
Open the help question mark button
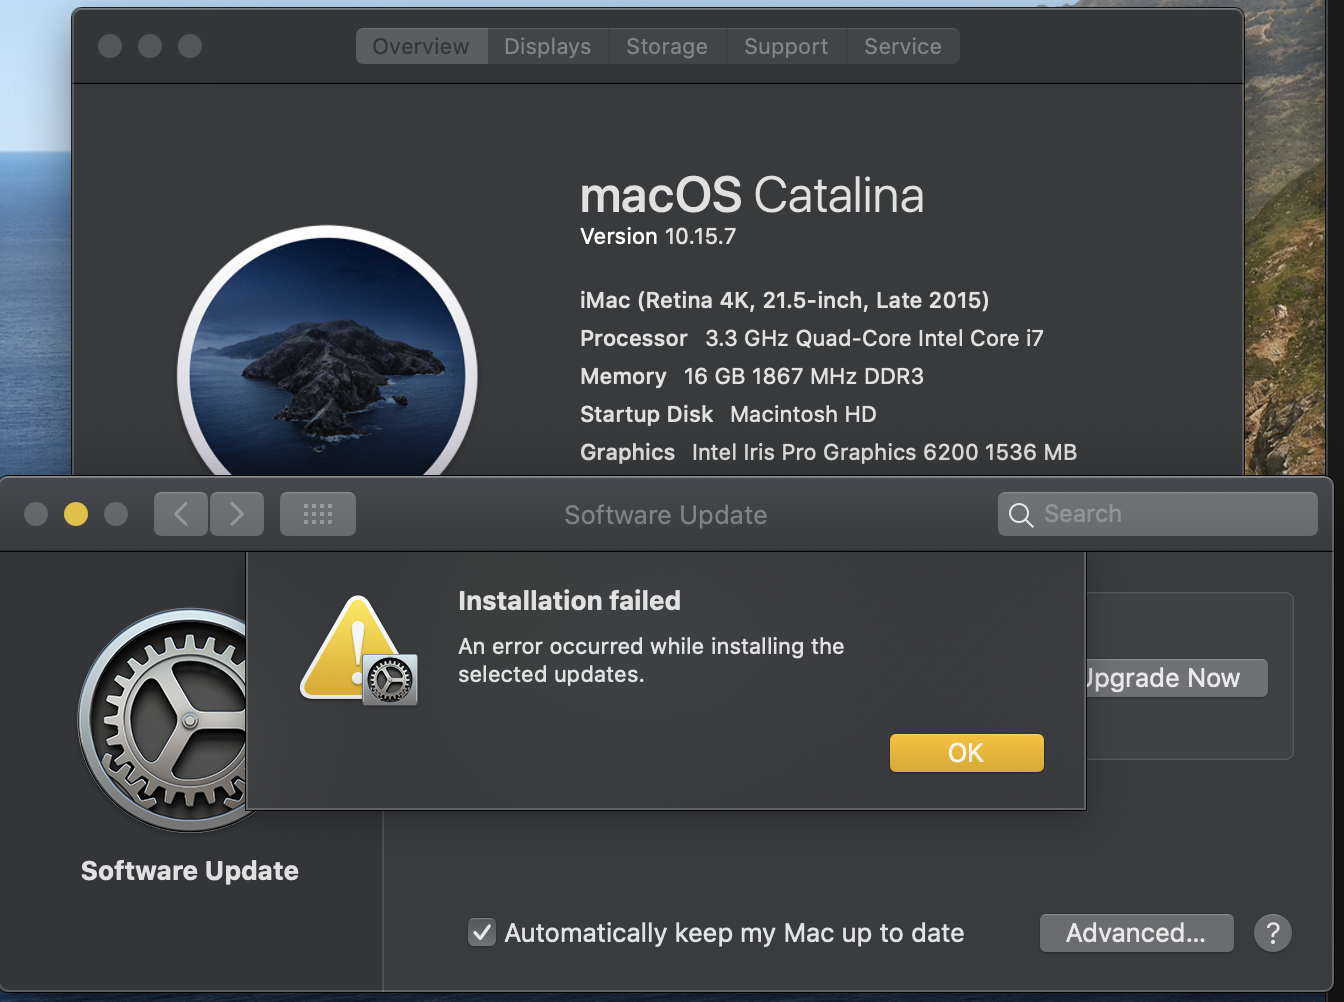1273,933
